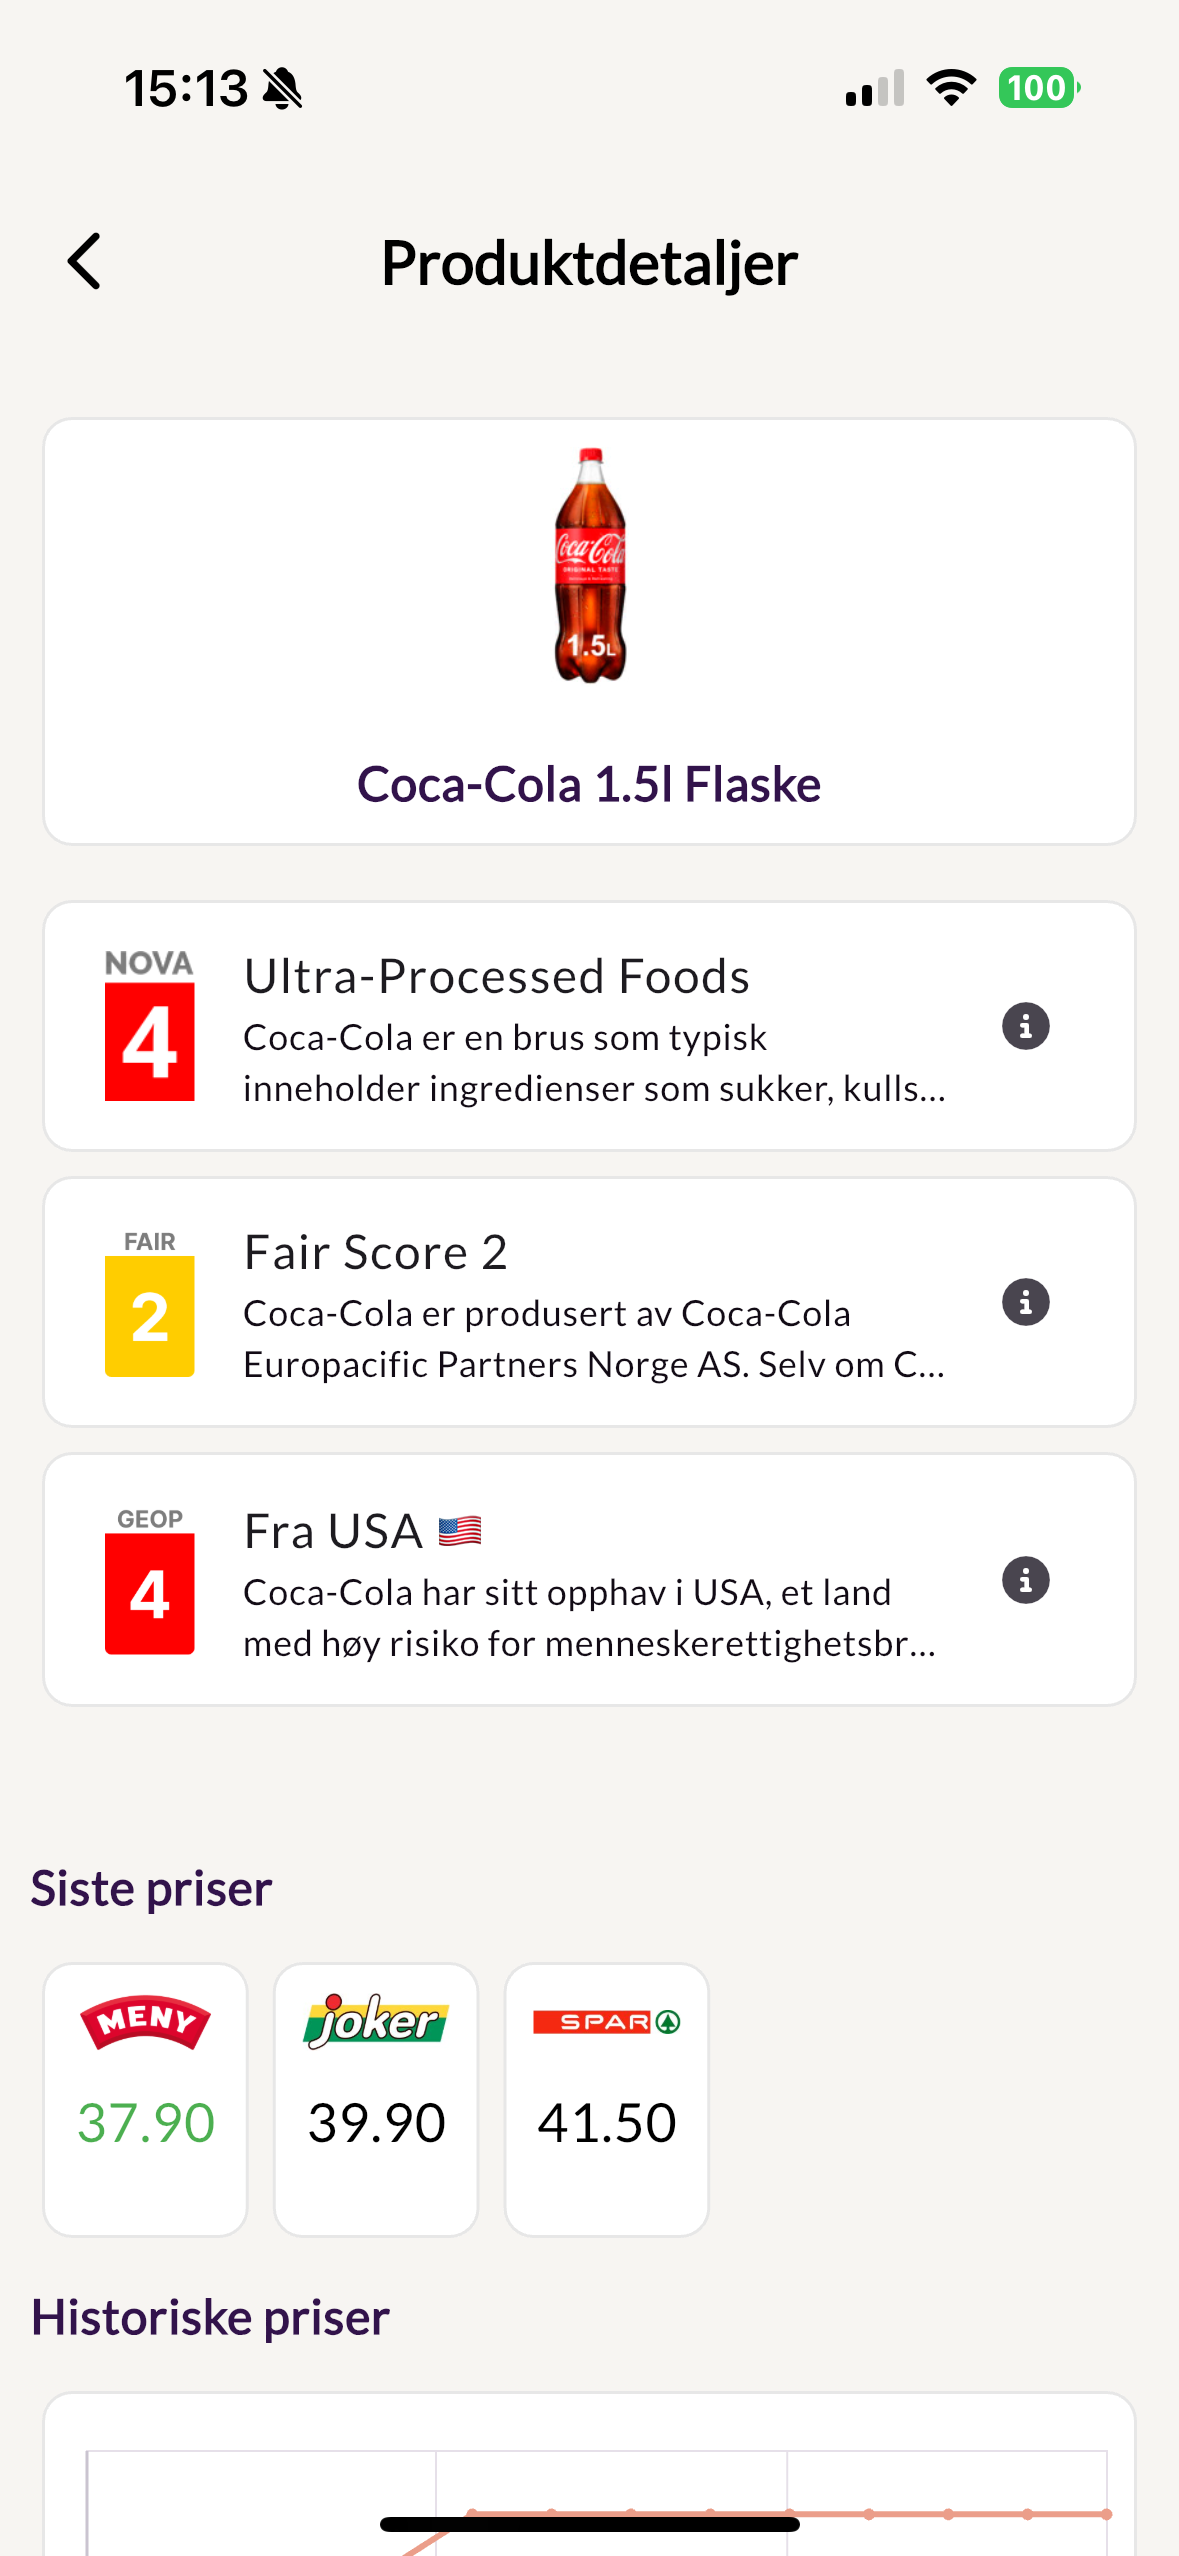Expand the Fra USA description text
Screen dimensions: 1179x2556
[x=591, y=1618]
